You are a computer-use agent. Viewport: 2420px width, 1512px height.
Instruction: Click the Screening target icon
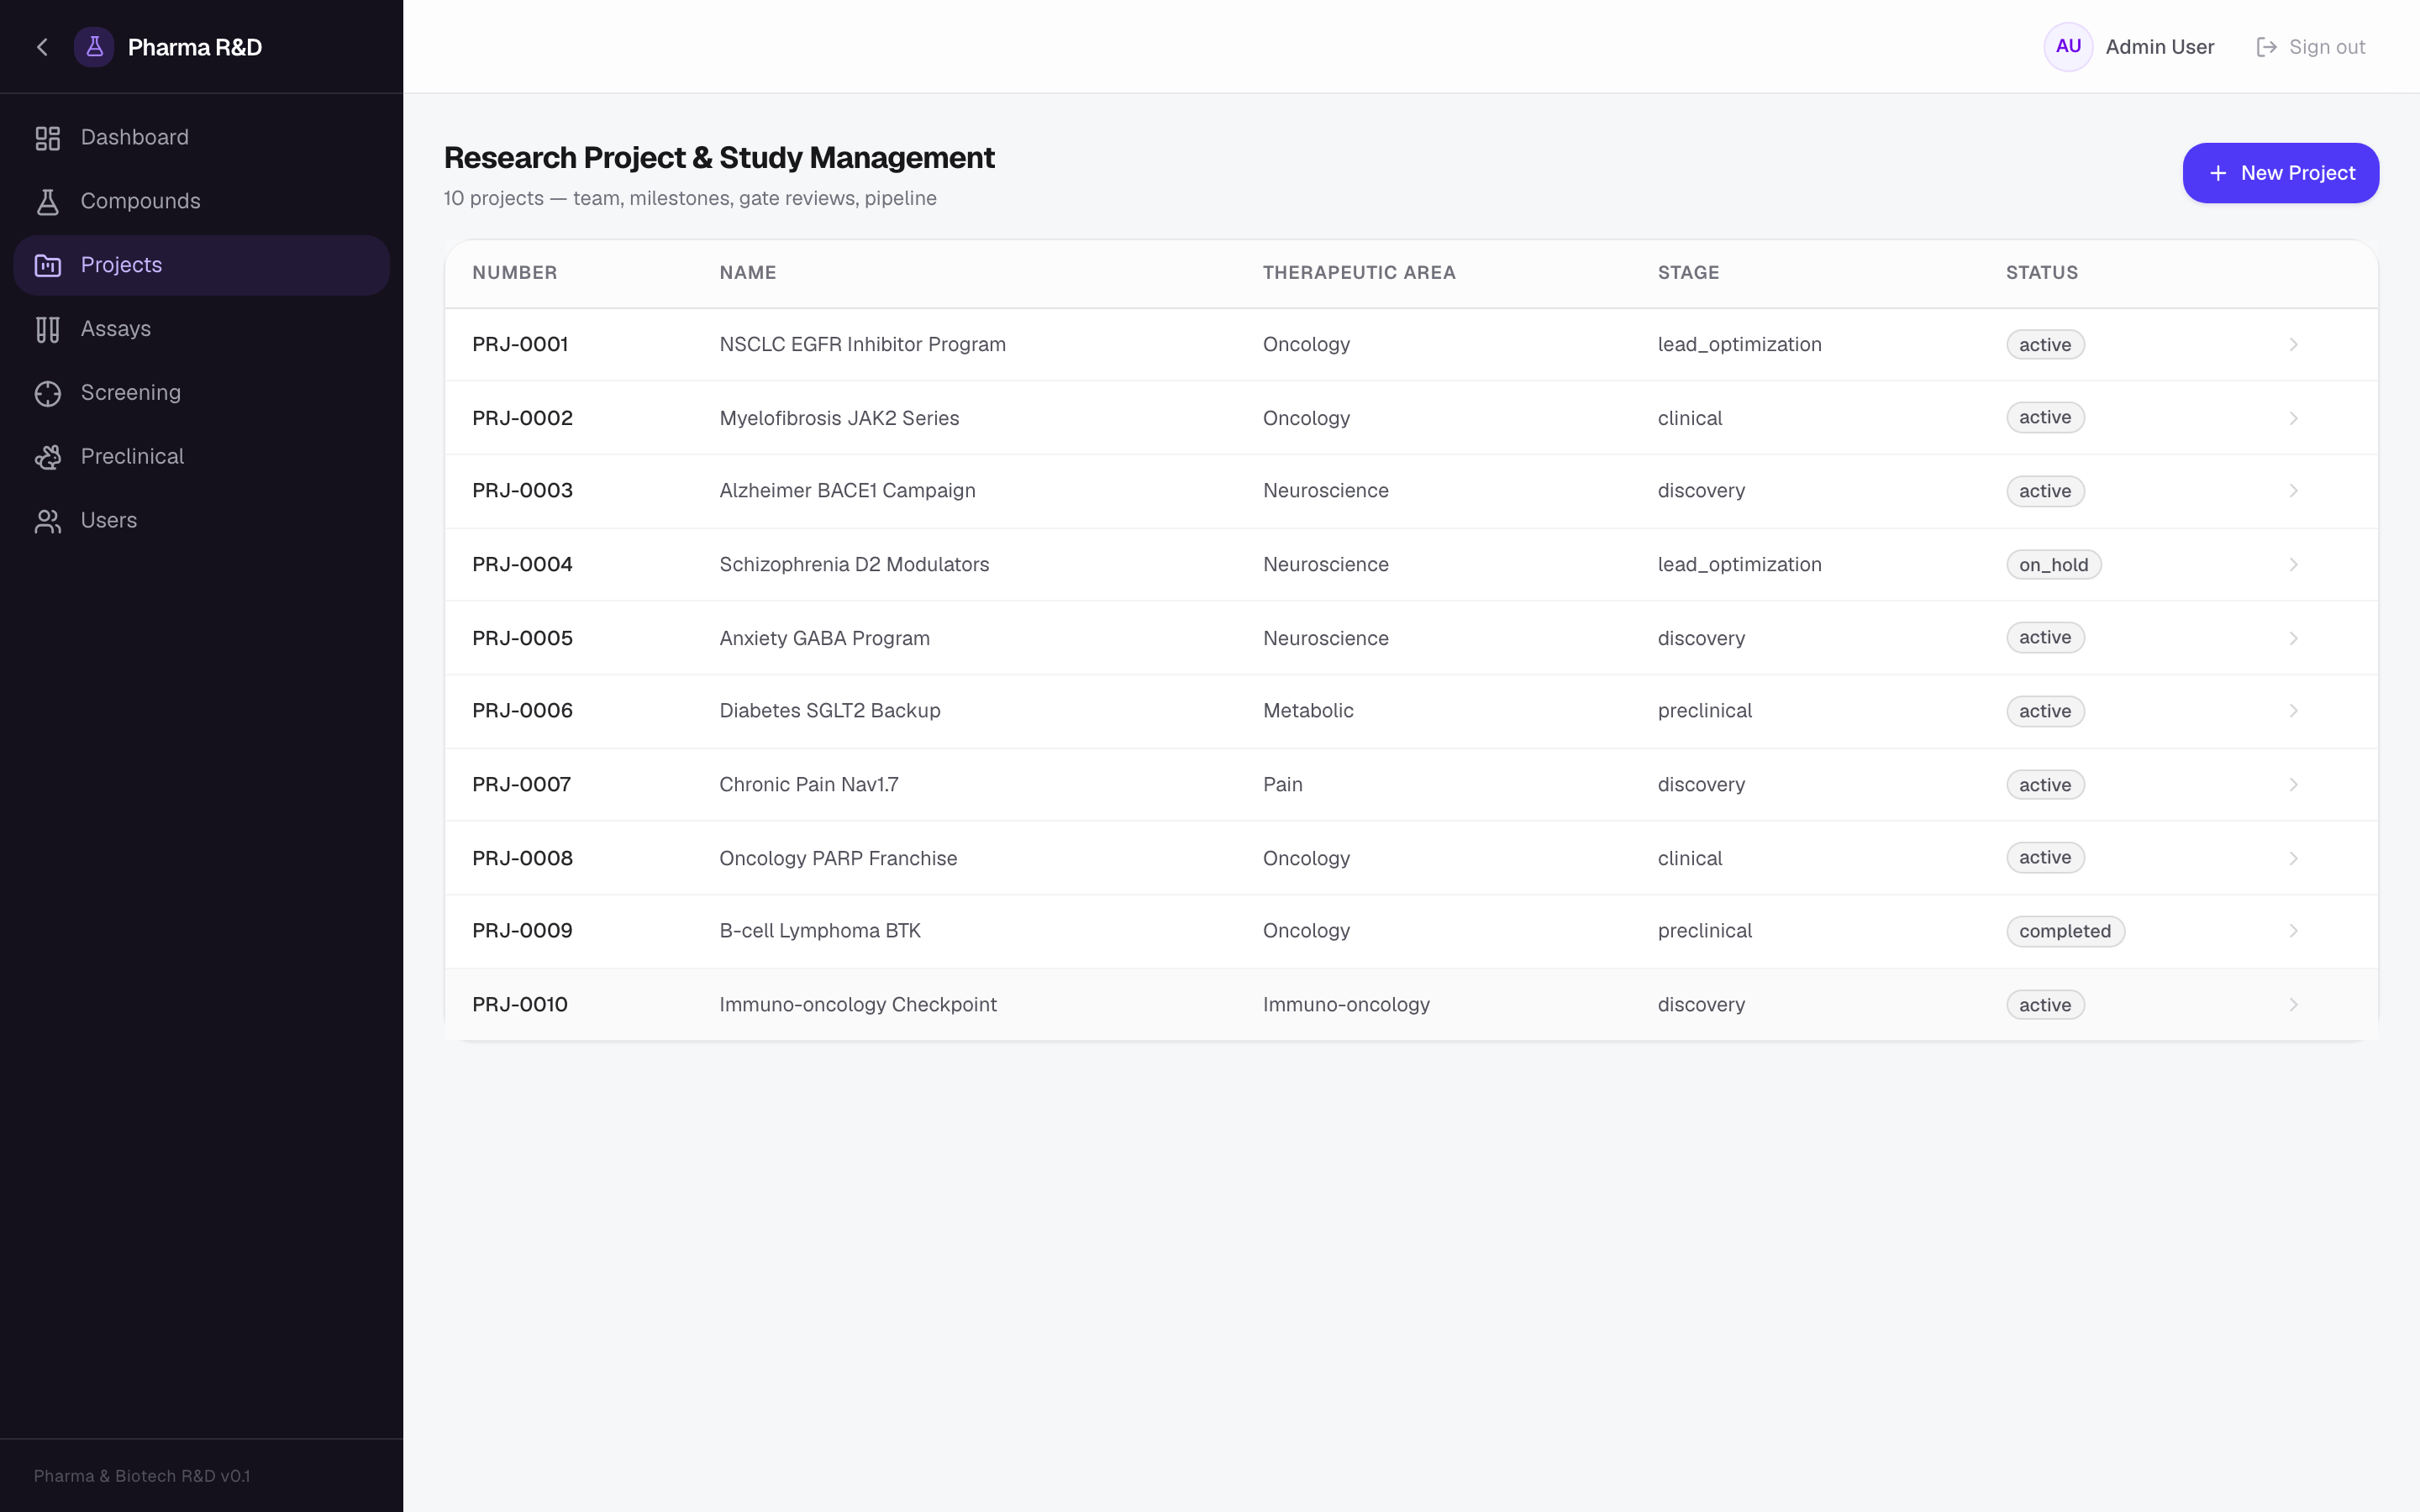[48, 393]
